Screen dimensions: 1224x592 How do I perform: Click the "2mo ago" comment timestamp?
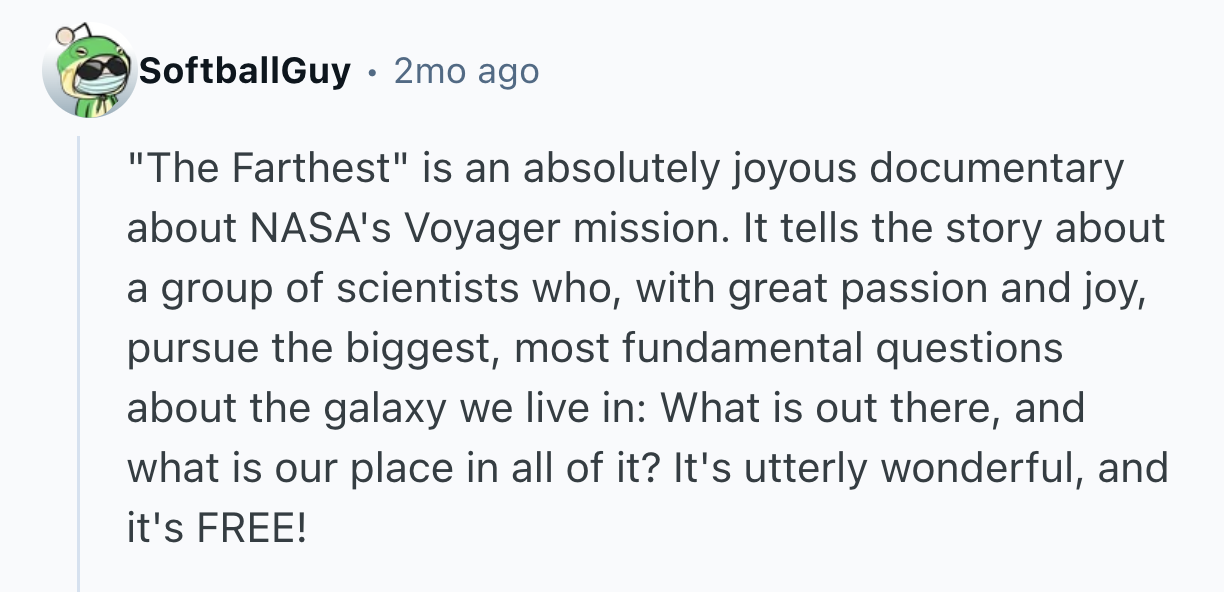coord(466,71)
